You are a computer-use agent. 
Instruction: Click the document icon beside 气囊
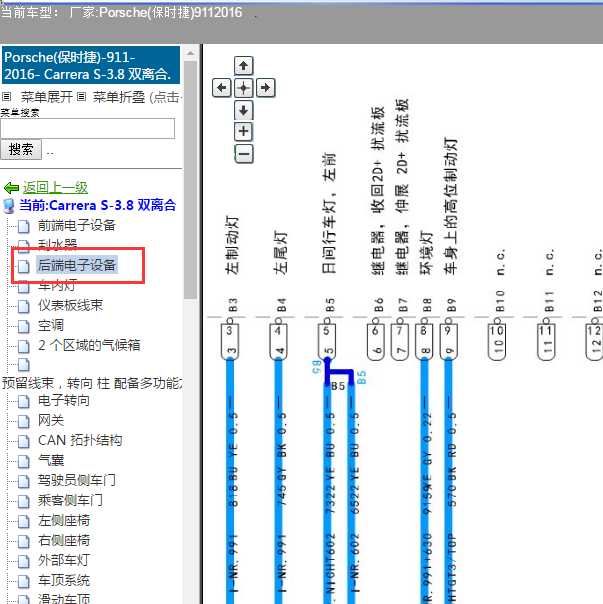(x=24, y=461)
